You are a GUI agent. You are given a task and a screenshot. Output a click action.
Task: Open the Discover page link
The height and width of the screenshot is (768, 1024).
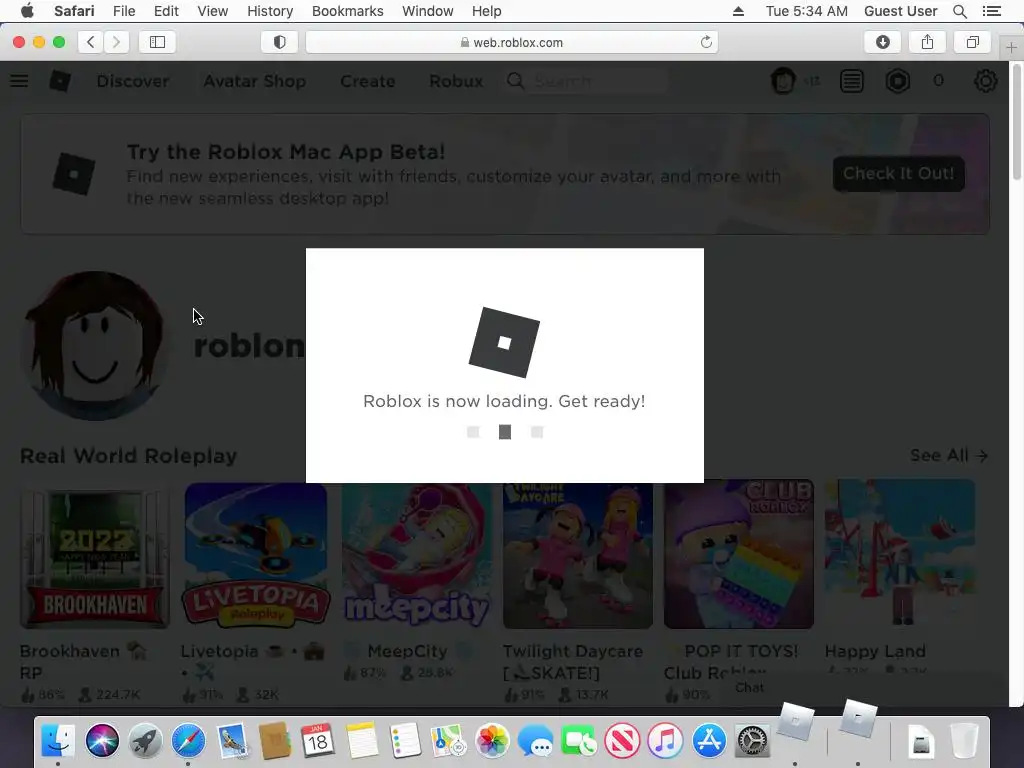pyautogui.click(x=133, y=81)
